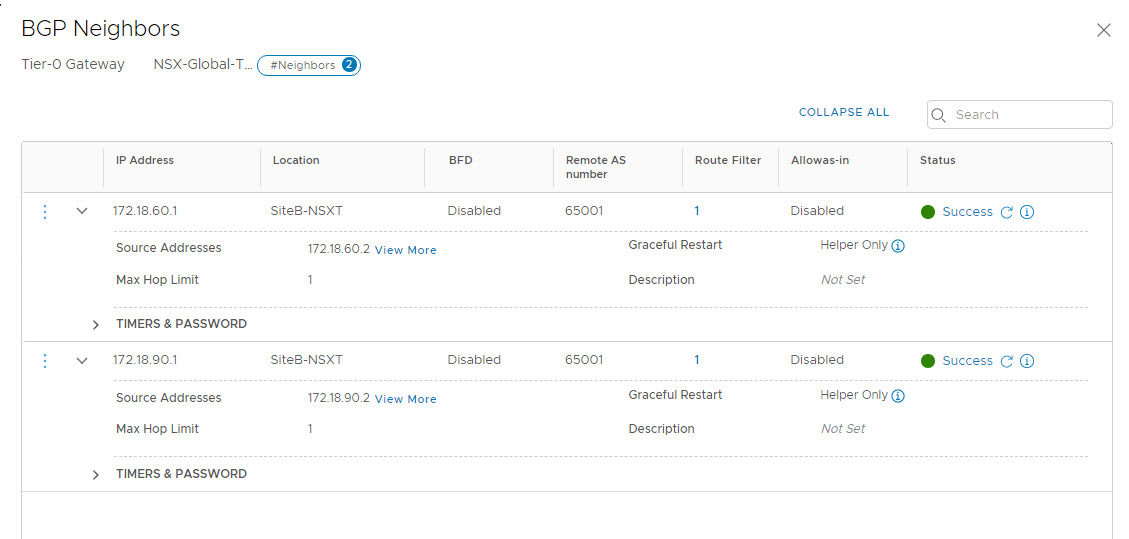The height and width of the screenshot is (539, 1129).
Task: Click Helper Only info icon for 172.18.60.1
Action: pos(898,246)
